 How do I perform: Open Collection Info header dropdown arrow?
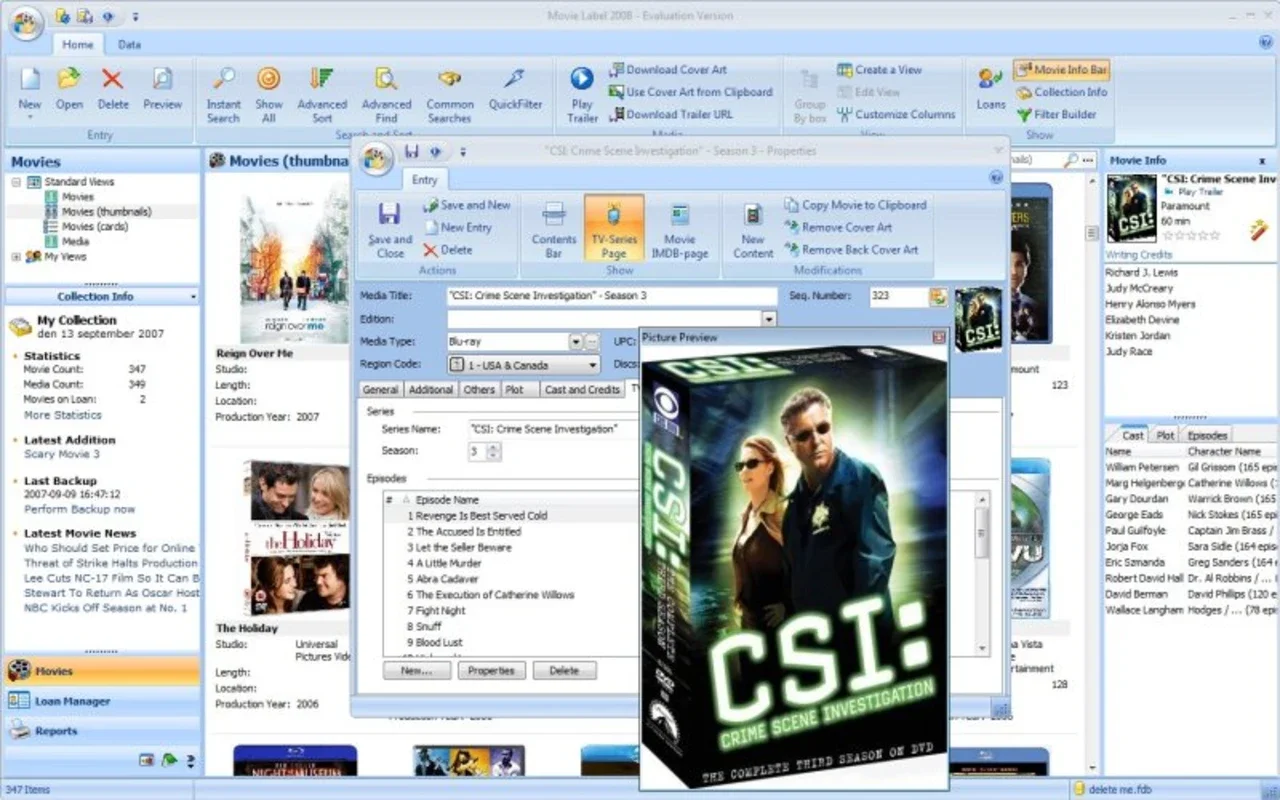(x=192, y=297)
